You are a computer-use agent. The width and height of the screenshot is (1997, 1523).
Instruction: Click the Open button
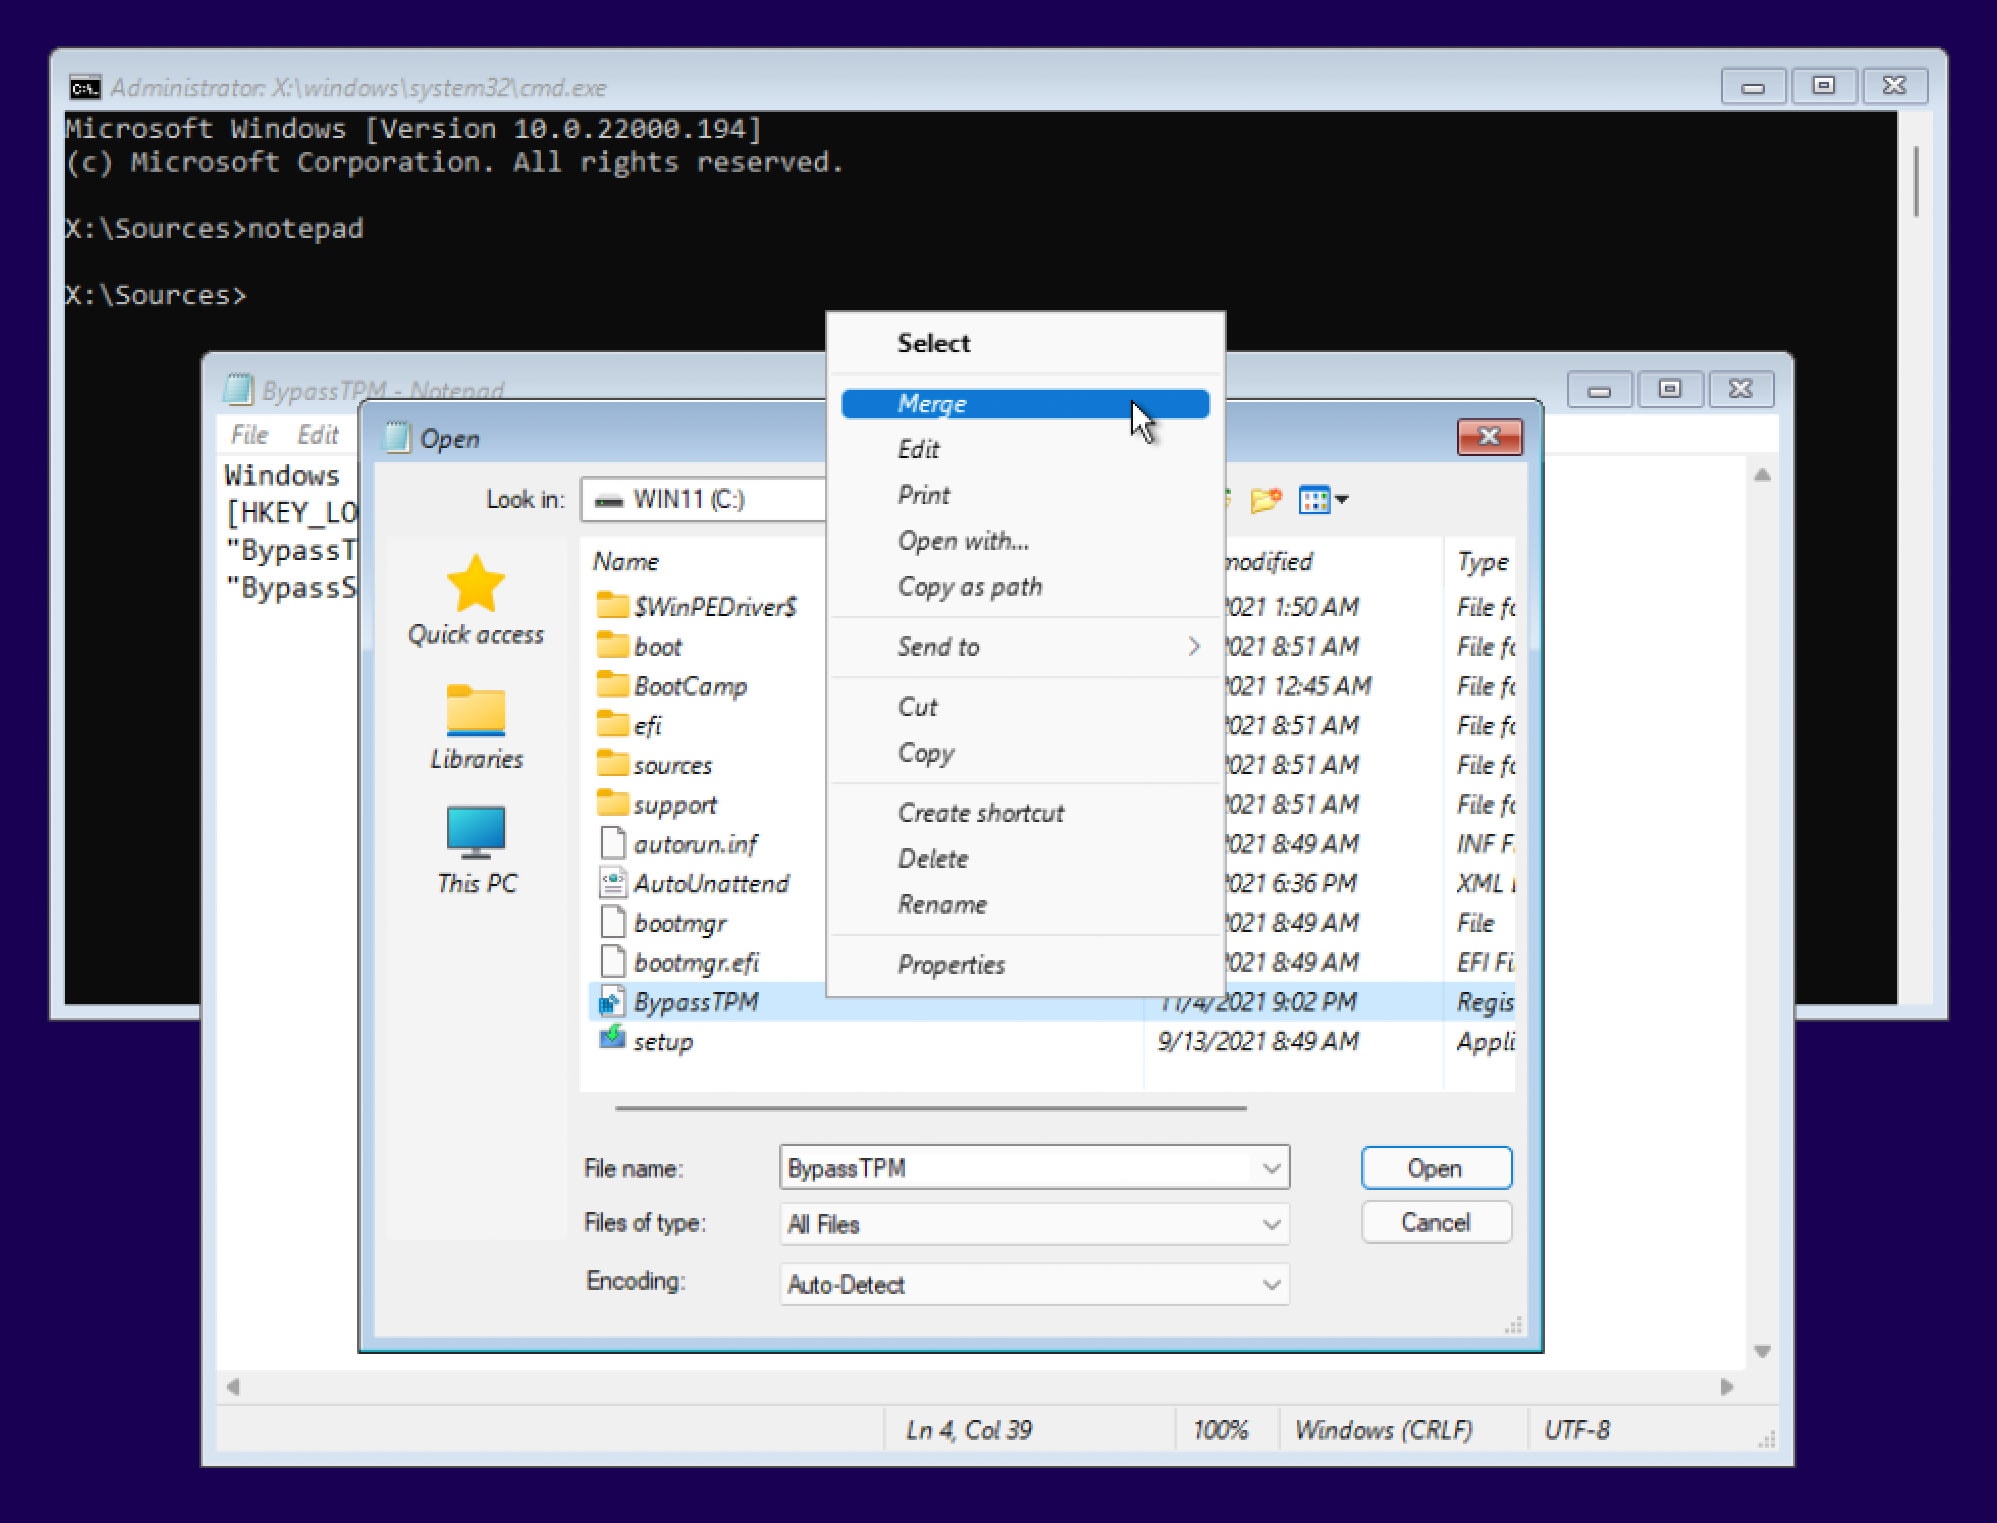point(1436,1167)
